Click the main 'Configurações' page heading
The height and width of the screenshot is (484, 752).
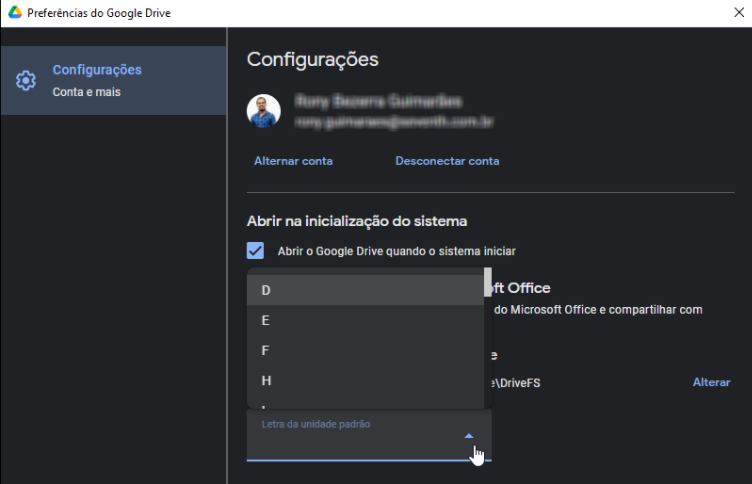(313, 59)
